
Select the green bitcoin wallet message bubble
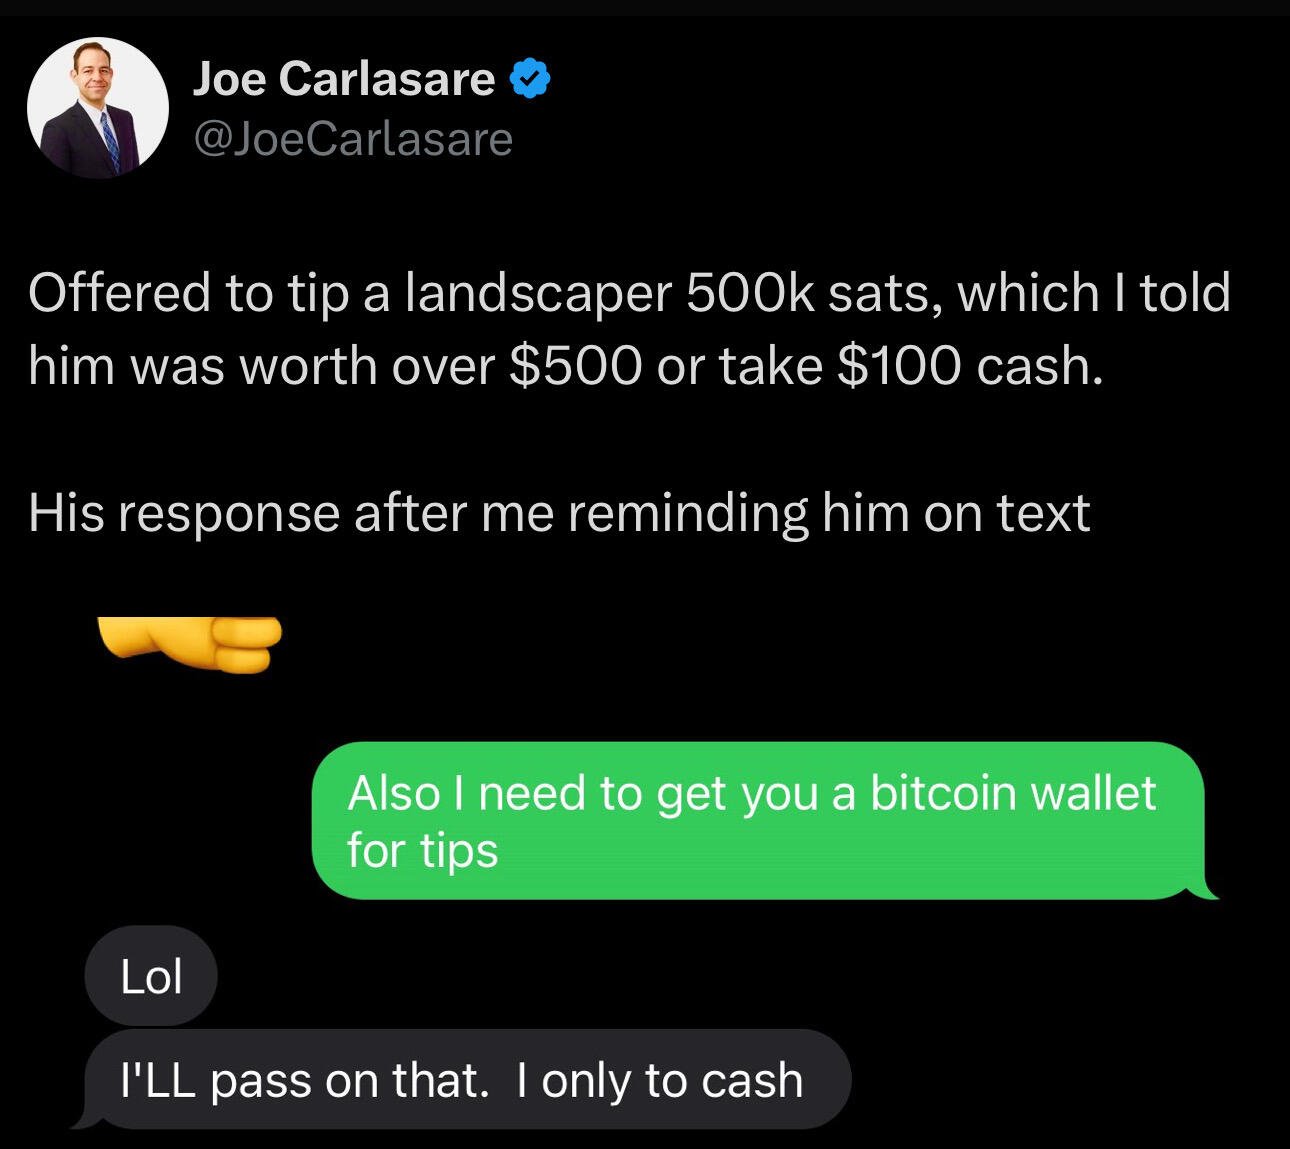point(760,821)
